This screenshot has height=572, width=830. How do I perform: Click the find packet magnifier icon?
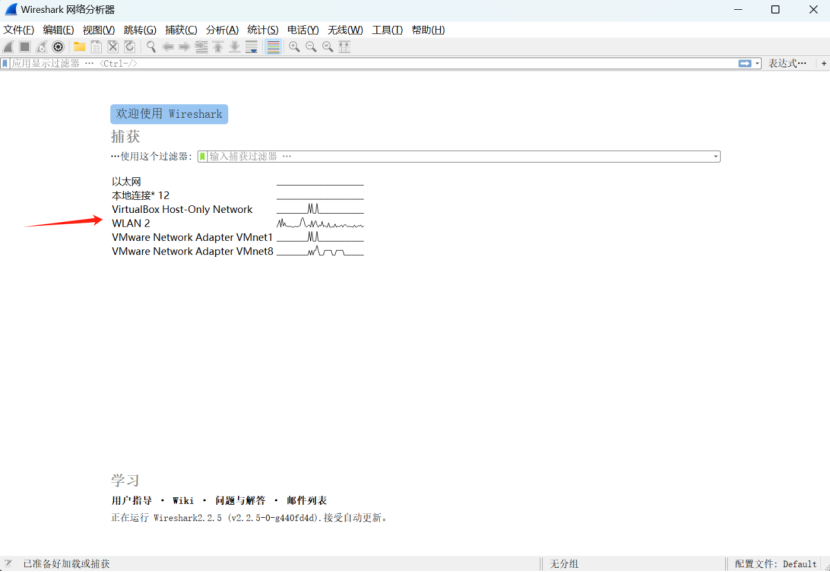[x=151, y=47]
